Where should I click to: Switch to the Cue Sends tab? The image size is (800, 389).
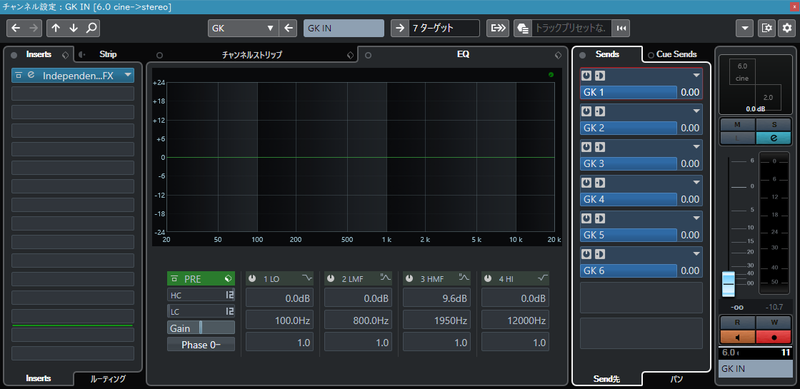[676, 54]
